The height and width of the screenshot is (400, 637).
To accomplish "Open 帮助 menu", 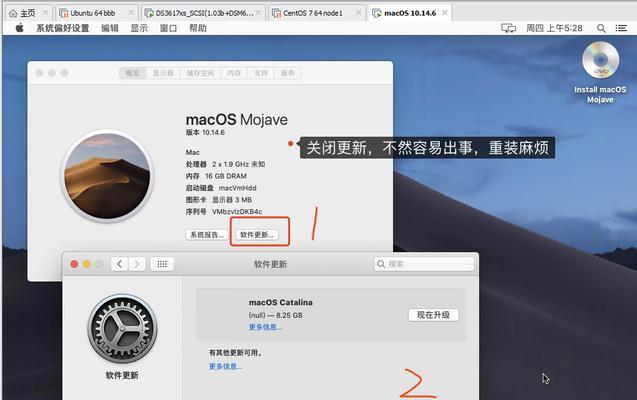I will [x=198, y=28].
